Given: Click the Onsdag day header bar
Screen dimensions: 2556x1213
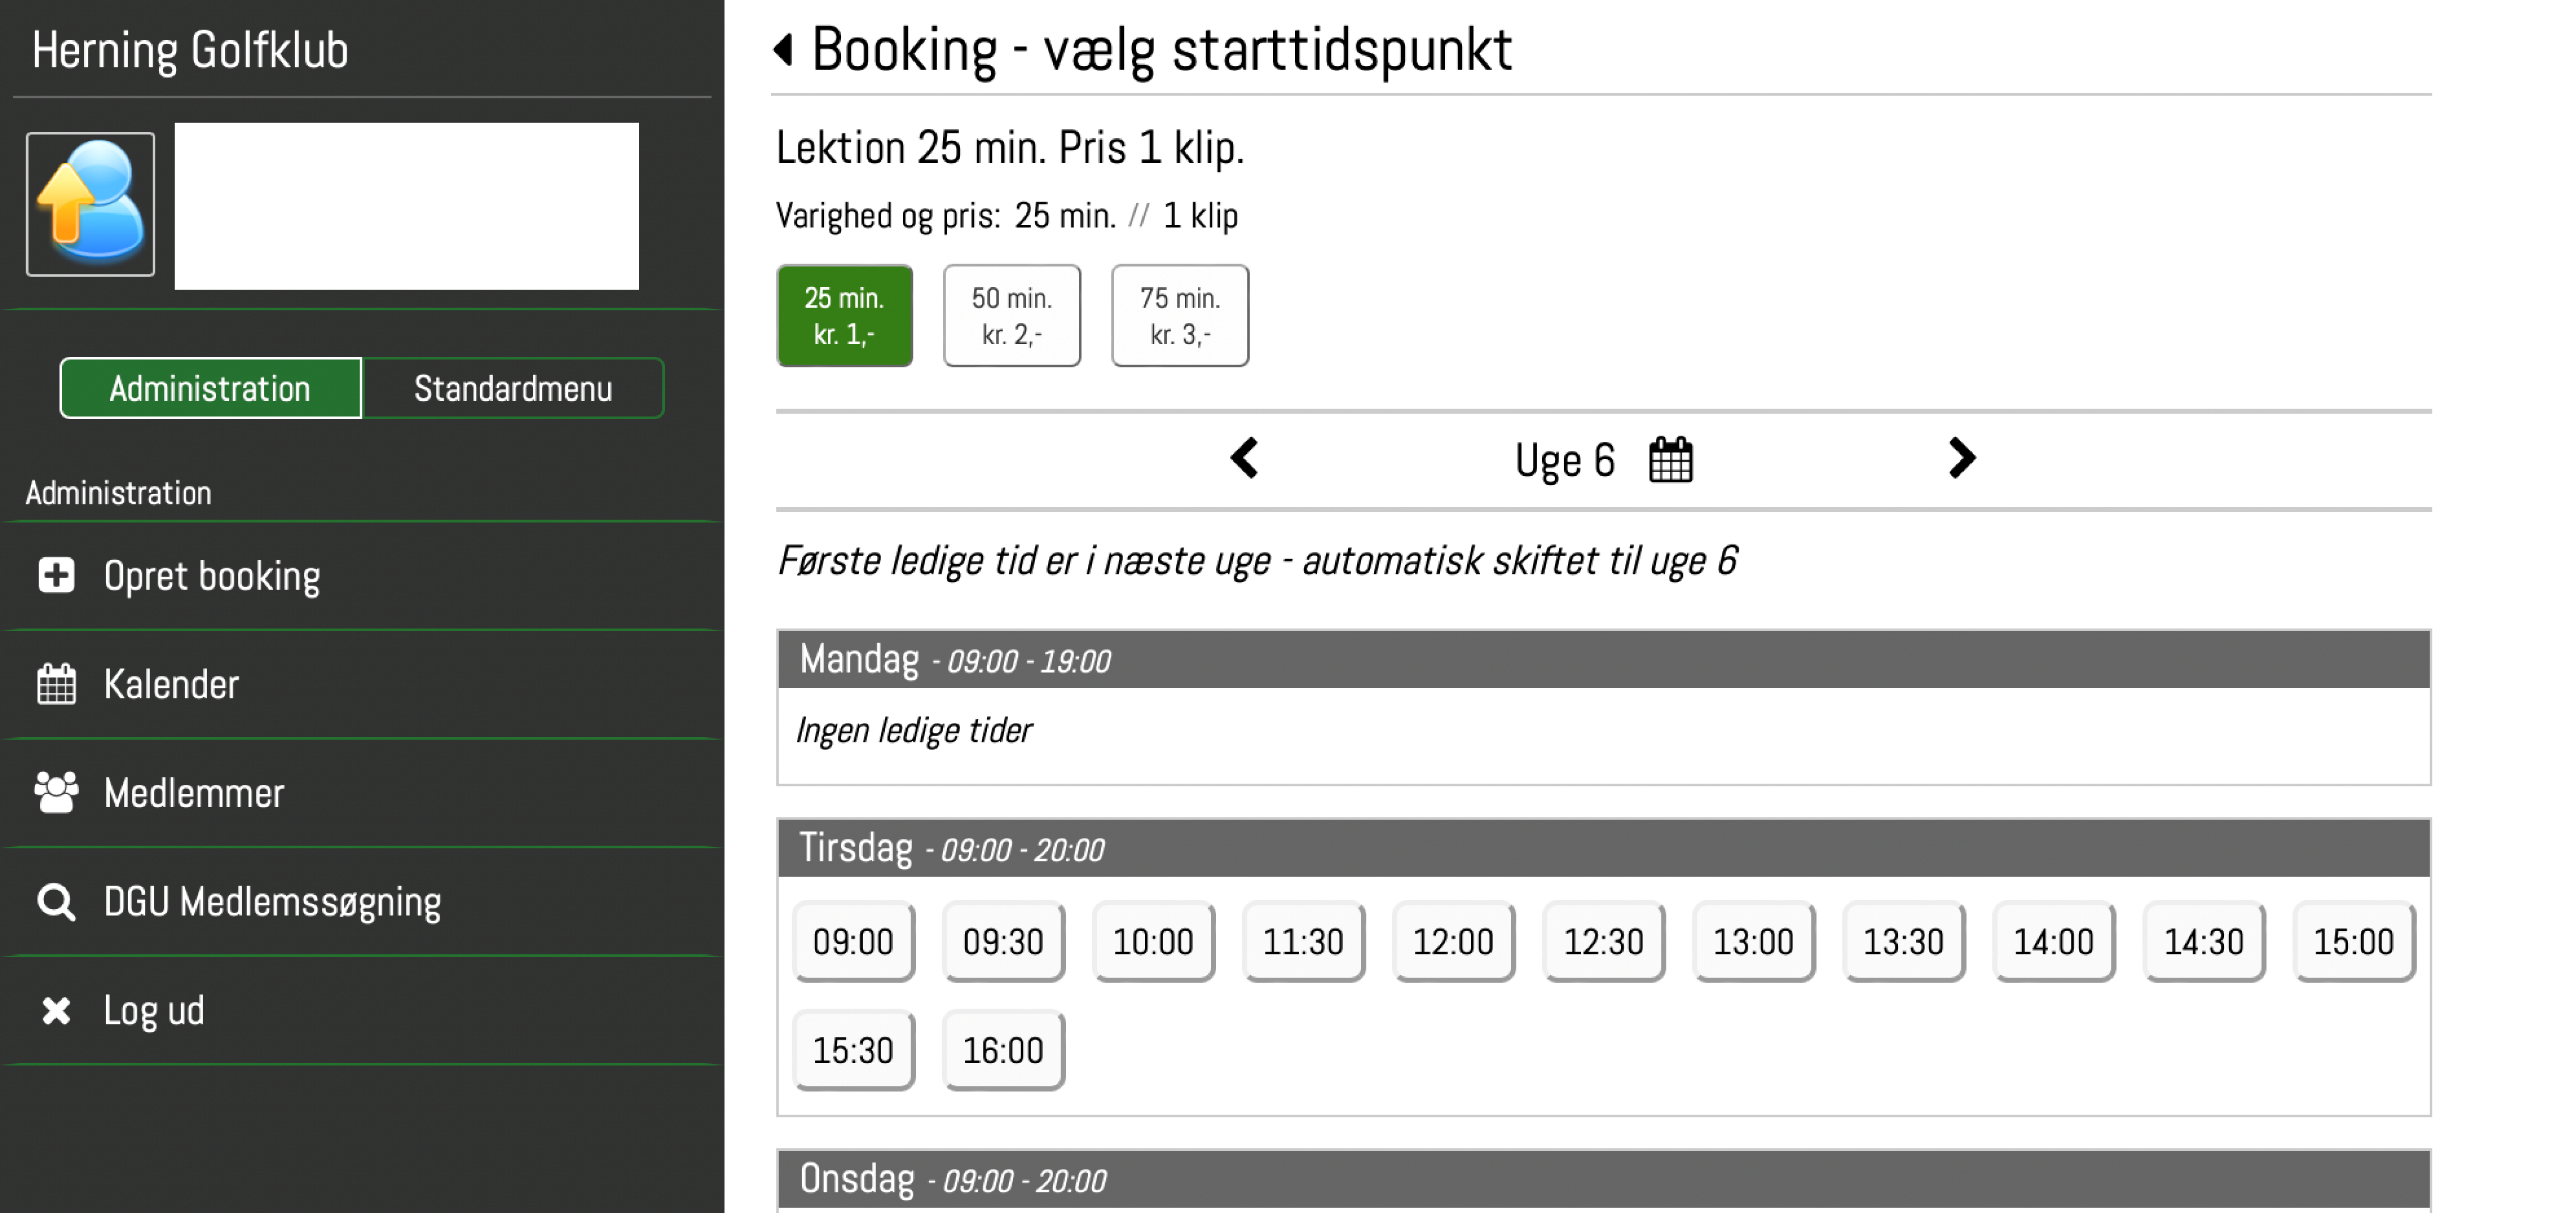Looking at the screenshot, I should (x=1603, y=1179).
